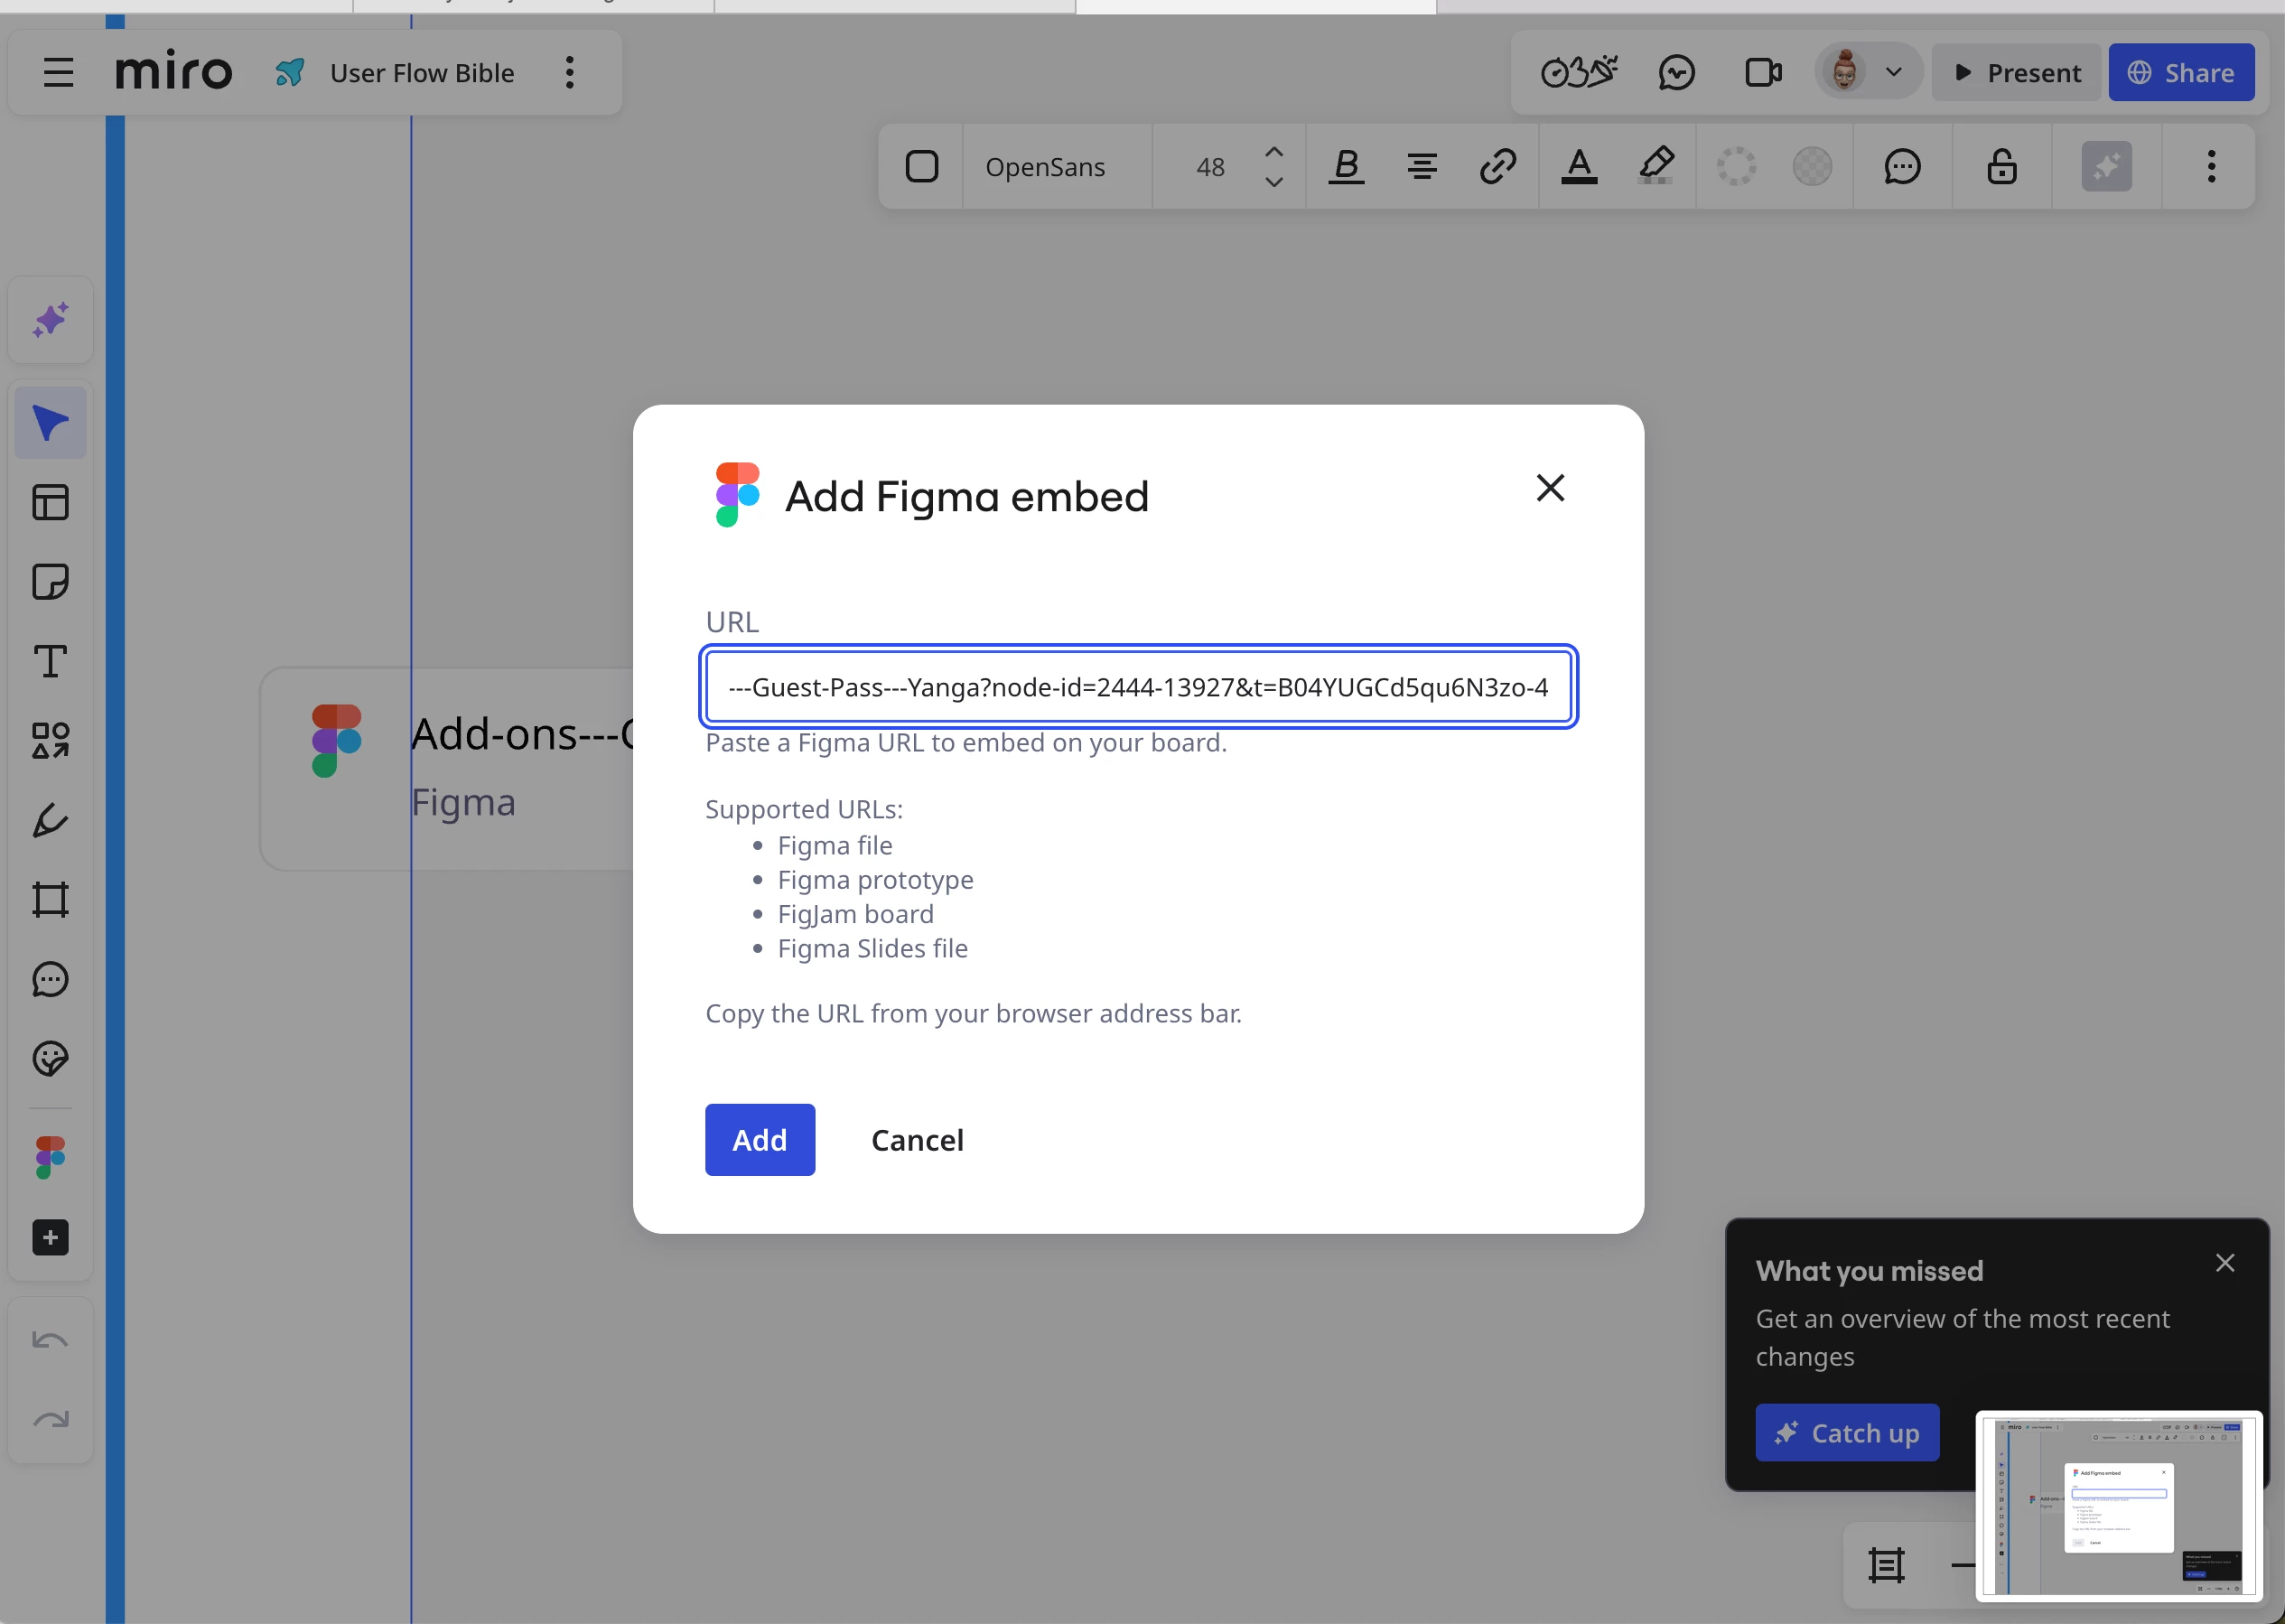
Task: Dismiss the What you missed popup
Action: [x=2225, y=1263]
